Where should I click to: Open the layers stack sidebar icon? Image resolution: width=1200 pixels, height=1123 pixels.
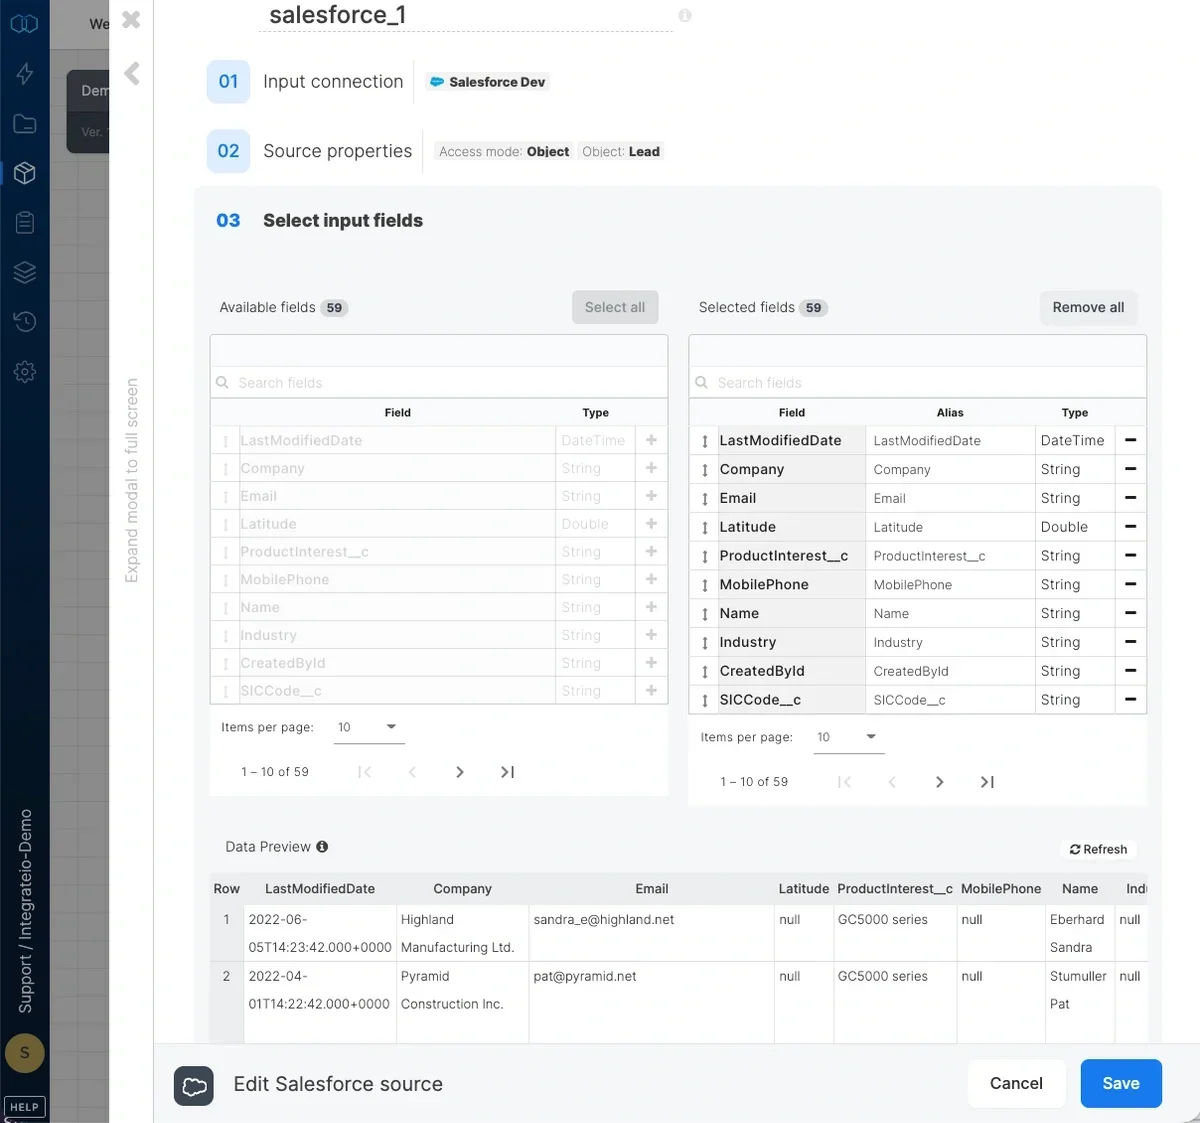pos(25,272)
